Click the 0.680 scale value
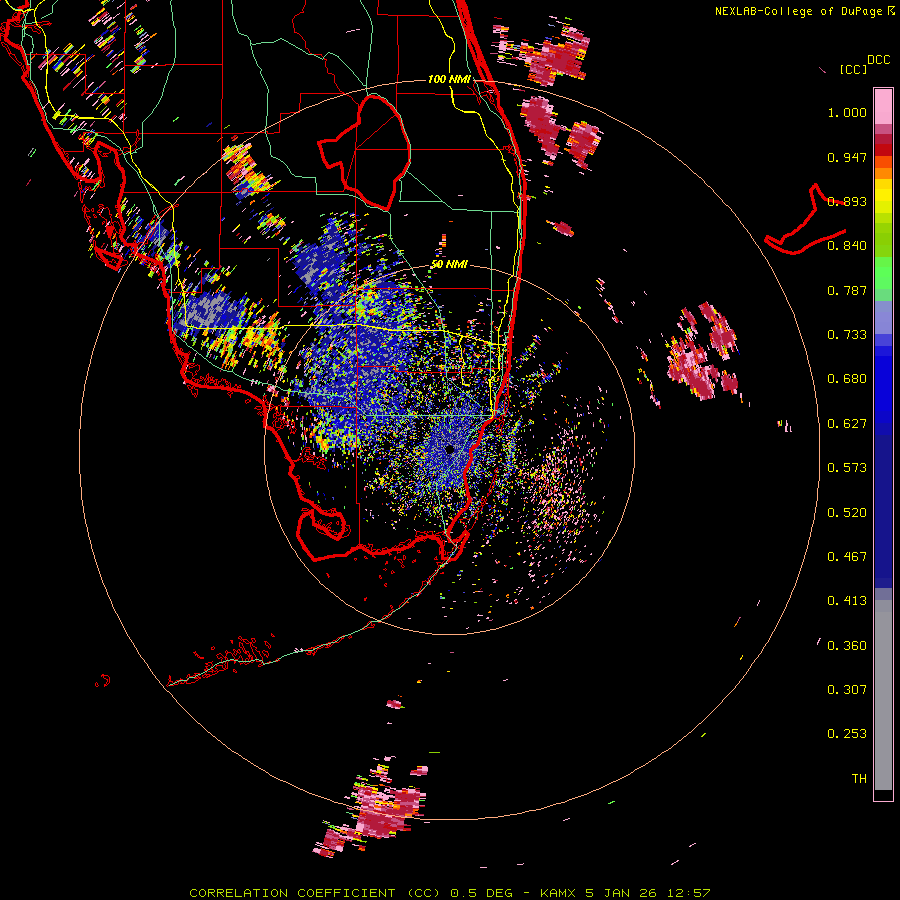 (x=847, y=379)
